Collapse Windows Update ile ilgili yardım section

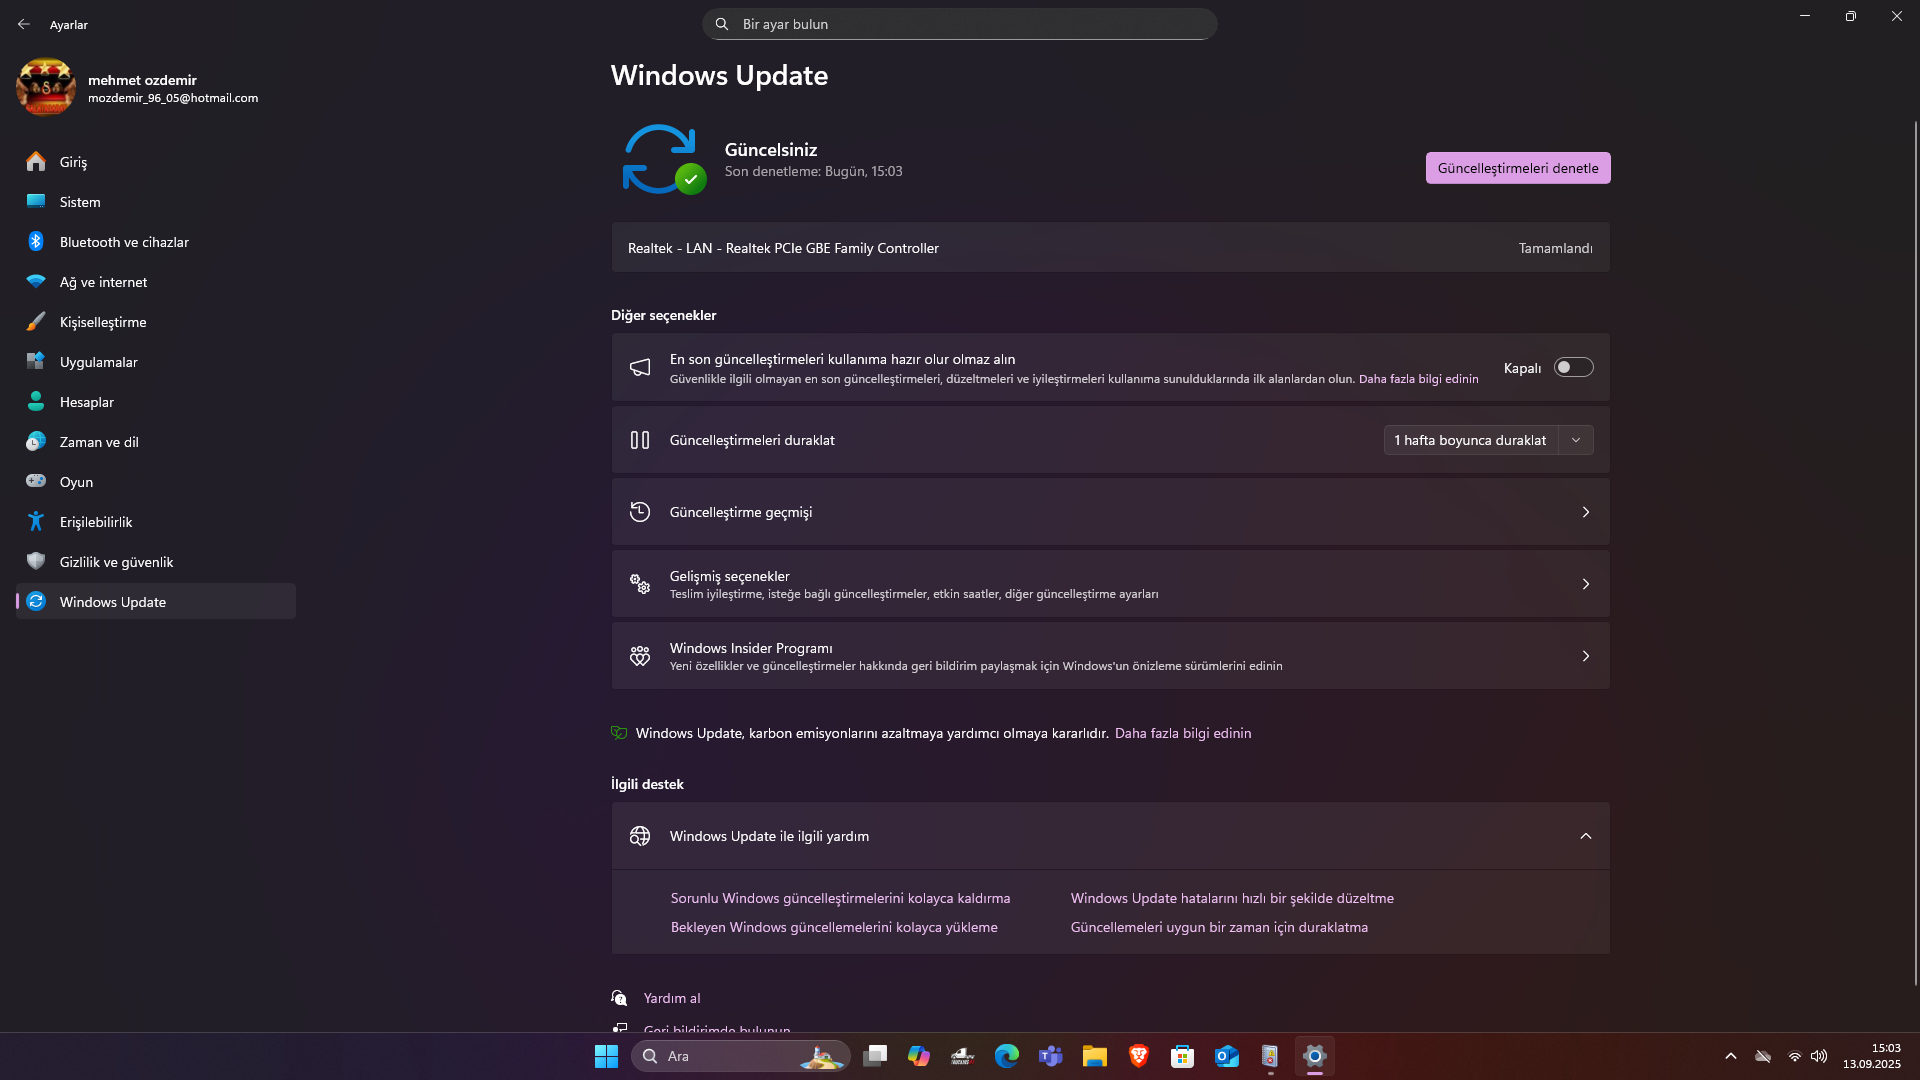[x=1585, y=836]
